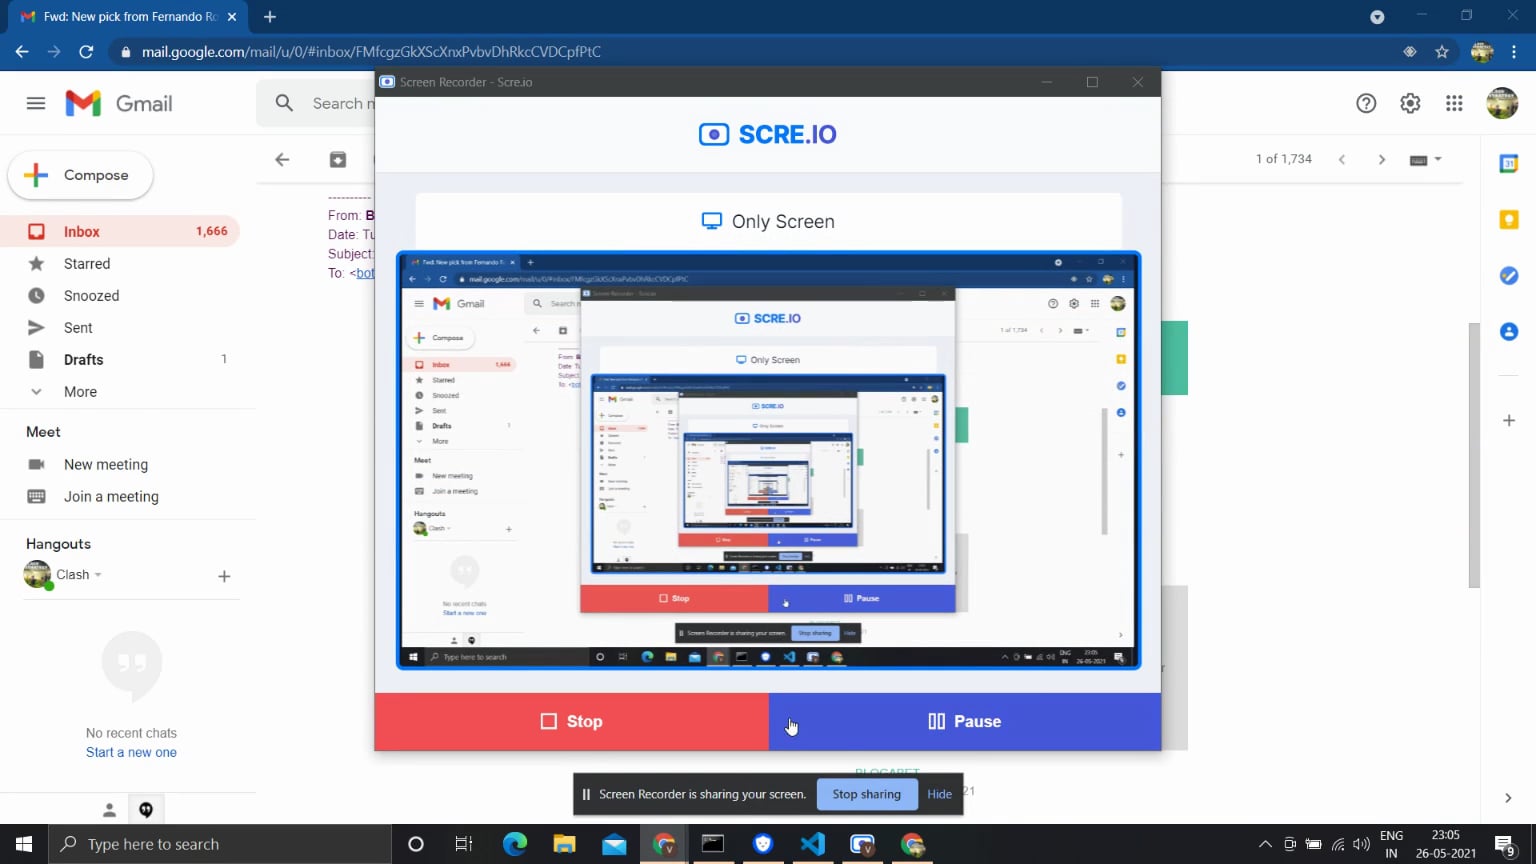Click the Gmail vertical scrollbar
Screen dimensions: 1536x864
[x=1473, y=455]
